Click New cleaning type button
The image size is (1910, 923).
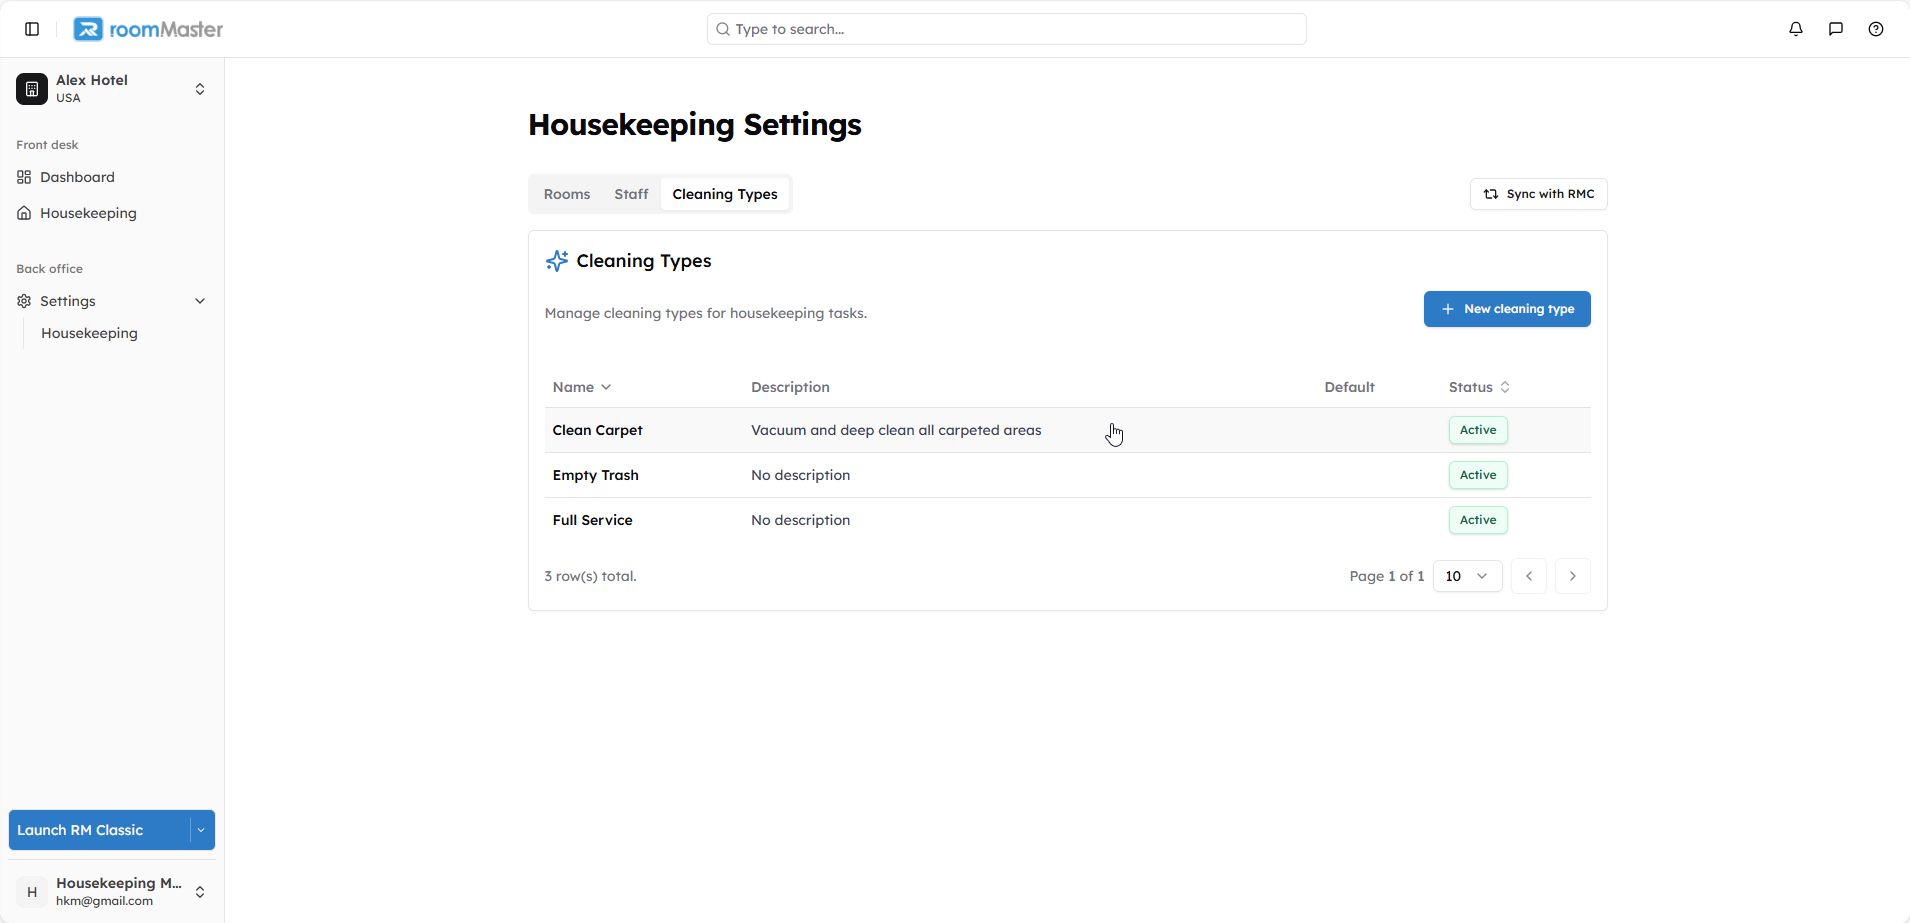coord(1507,309)
